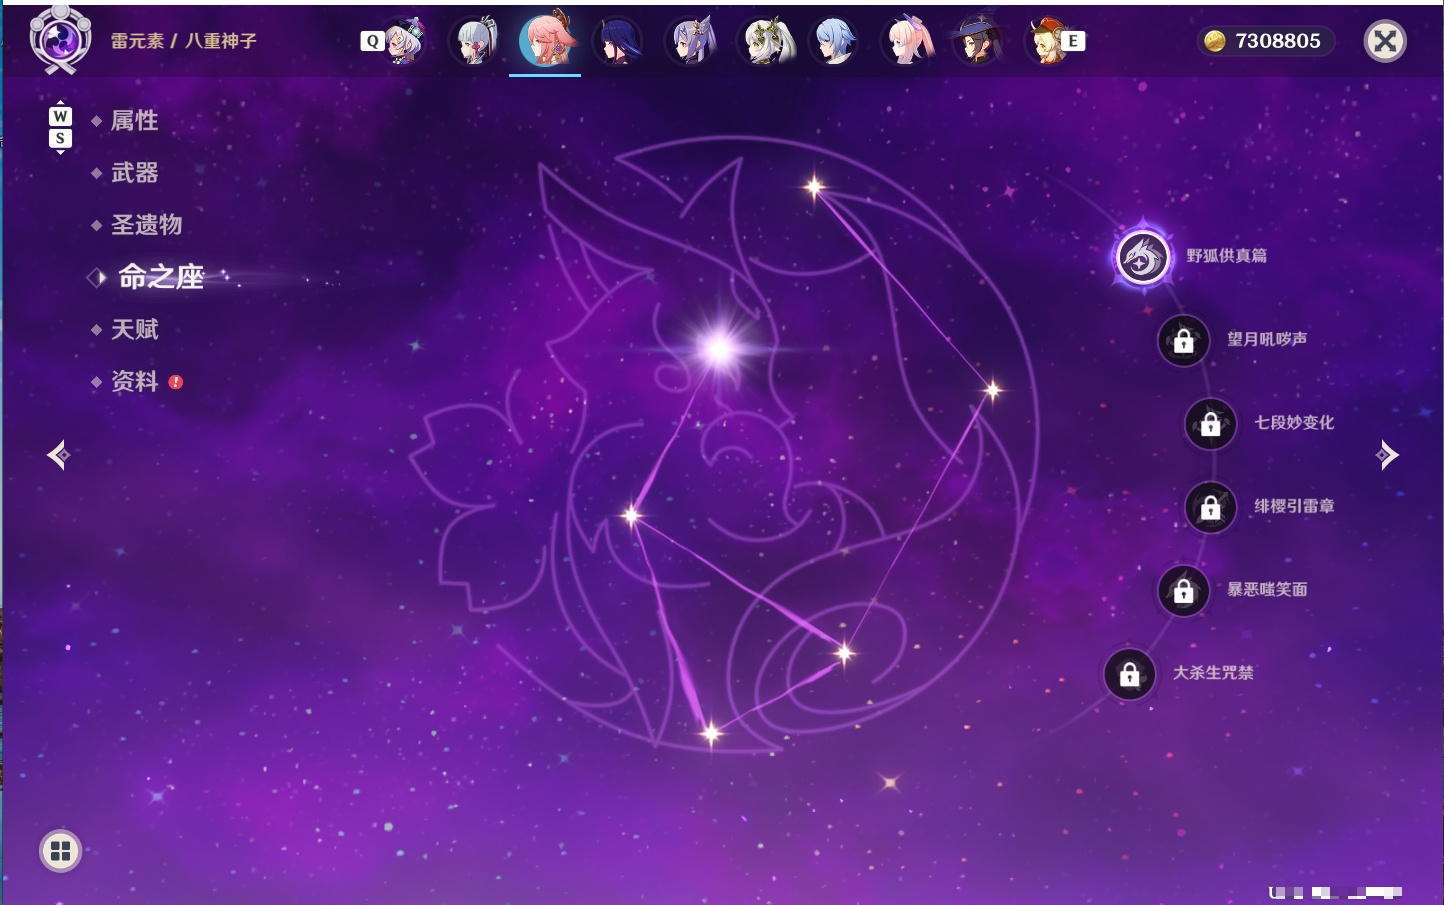
Task: Open the 圣遗物 artifacts tab
Action: (146, 225)
